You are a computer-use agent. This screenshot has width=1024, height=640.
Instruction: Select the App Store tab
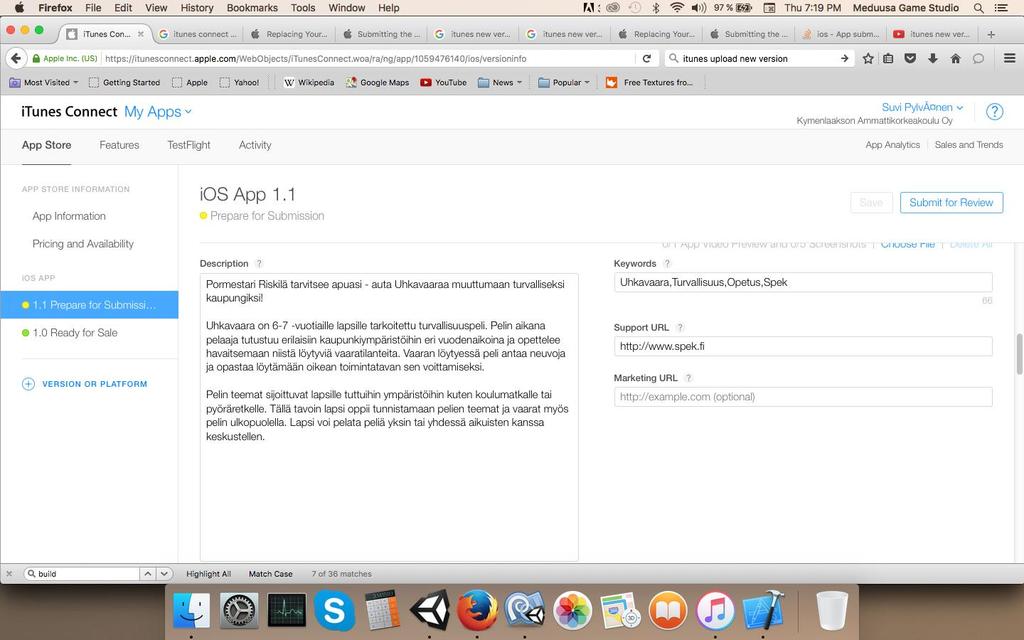[46, 145]
